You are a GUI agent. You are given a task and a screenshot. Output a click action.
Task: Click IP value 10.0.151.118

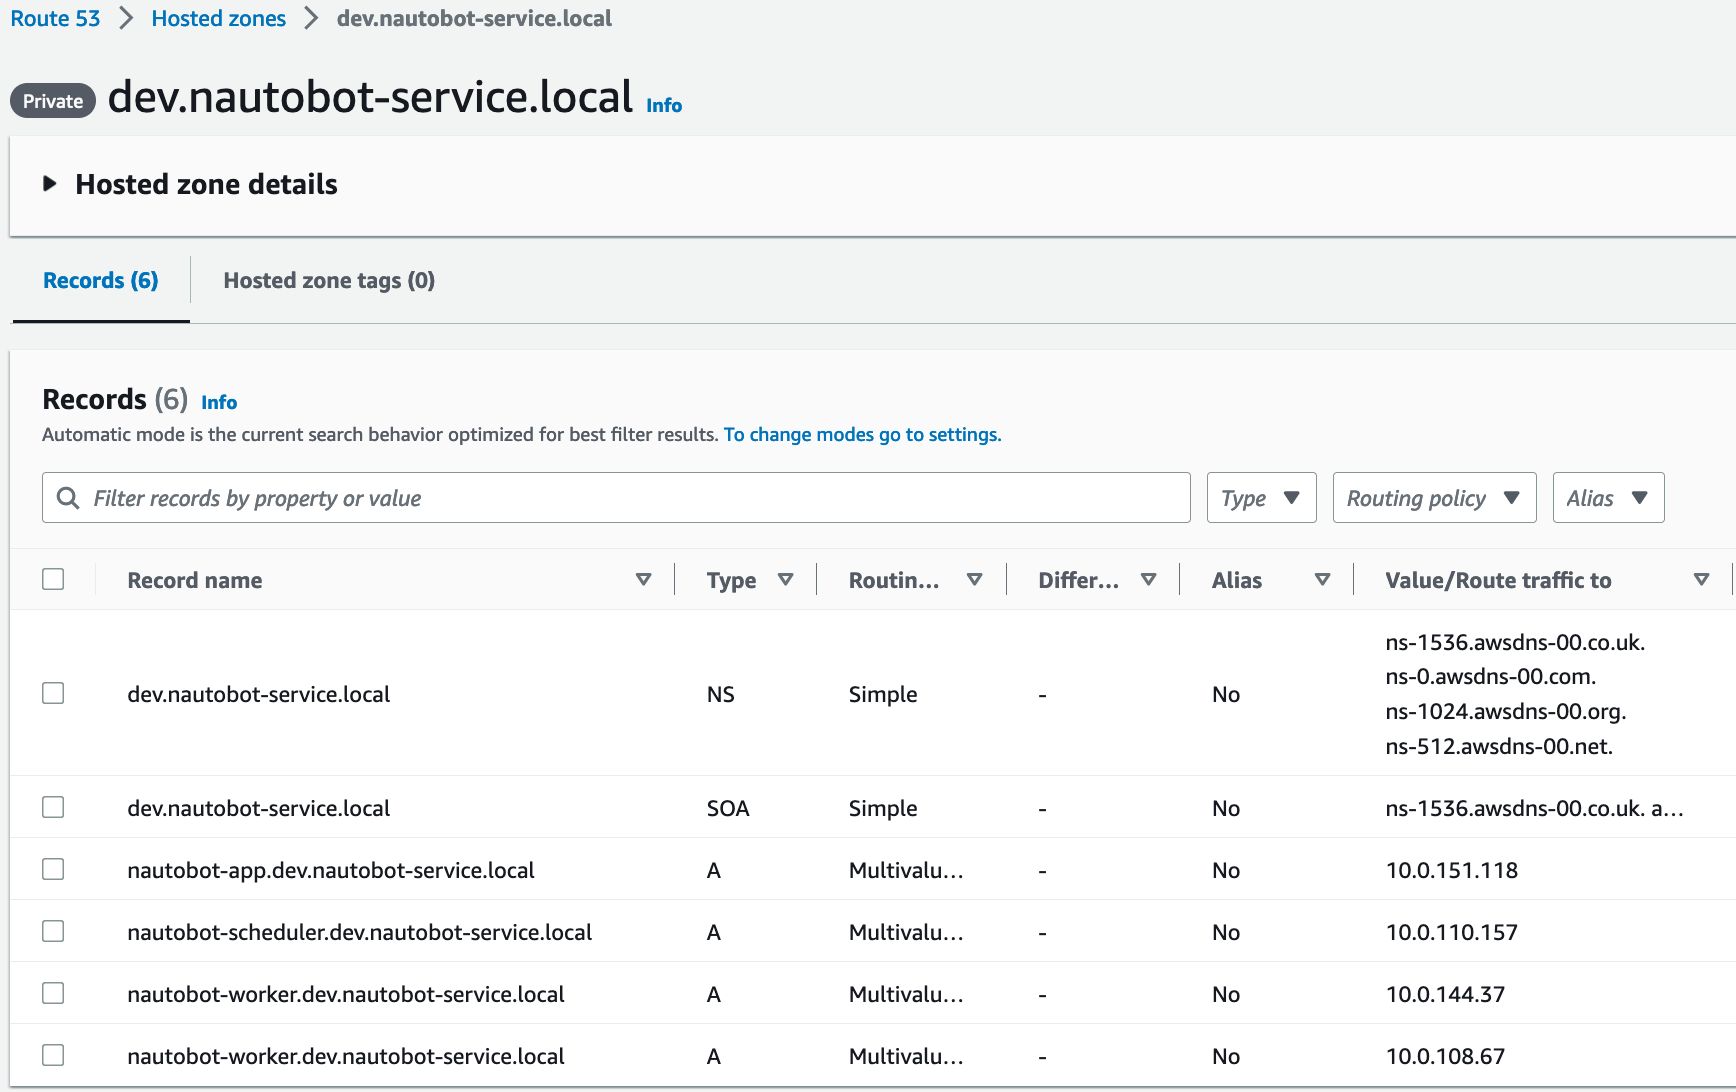coord(1452,870)
